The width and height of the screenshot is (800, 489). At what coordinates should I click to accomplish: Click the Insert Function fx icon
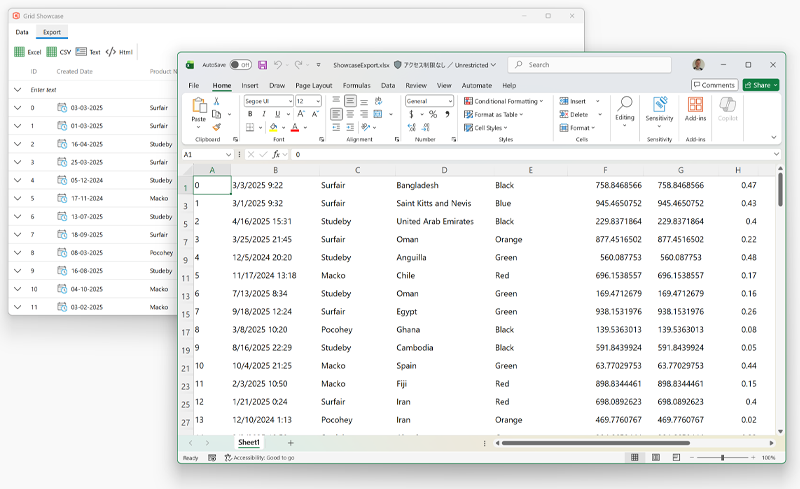276,154
